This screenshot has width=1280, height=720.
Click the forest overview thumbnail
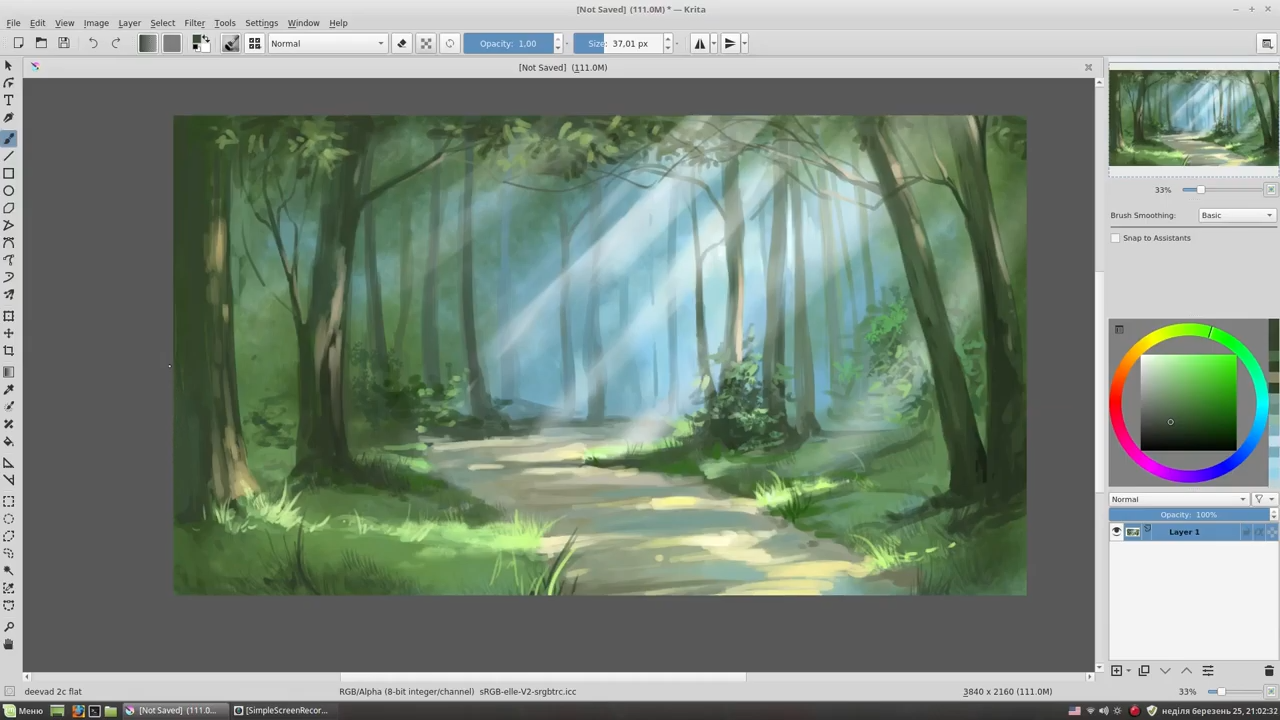pos(1193,118)
